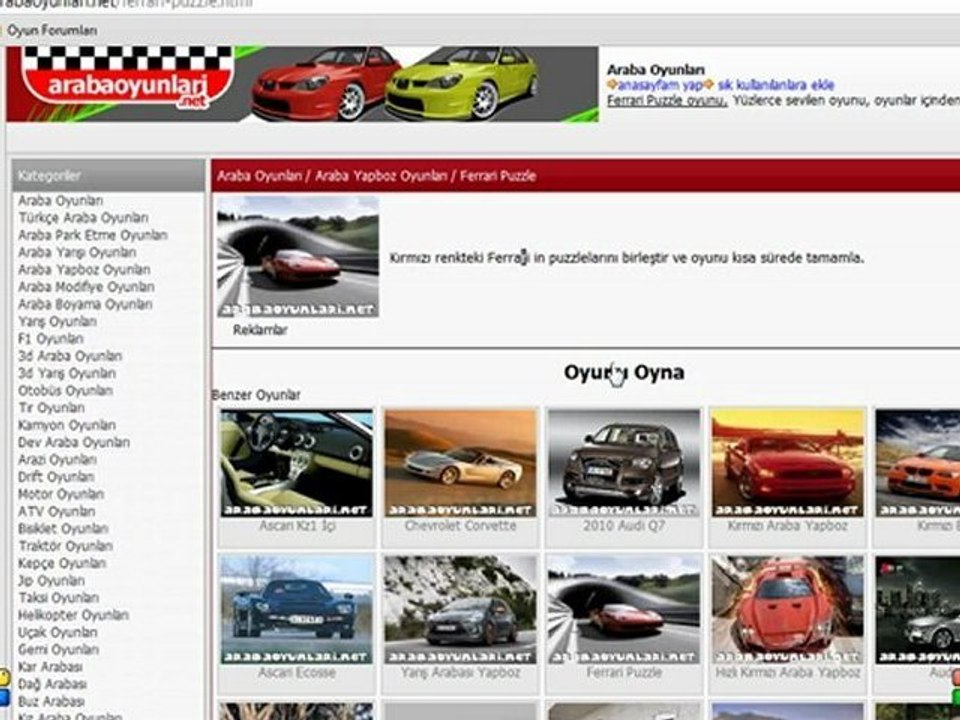Select 'Gemi Oyunları' category
The width and height of the screenshot is (960, 720).
(59, 650)
